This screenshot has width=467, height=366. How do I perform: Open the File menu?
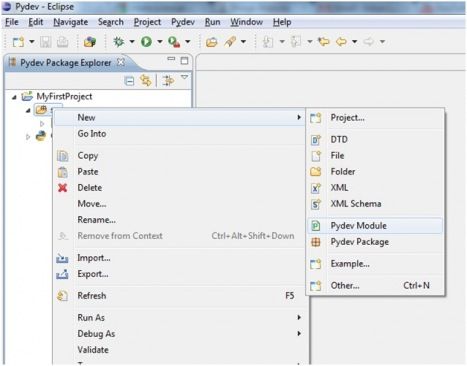coord(12,22)
